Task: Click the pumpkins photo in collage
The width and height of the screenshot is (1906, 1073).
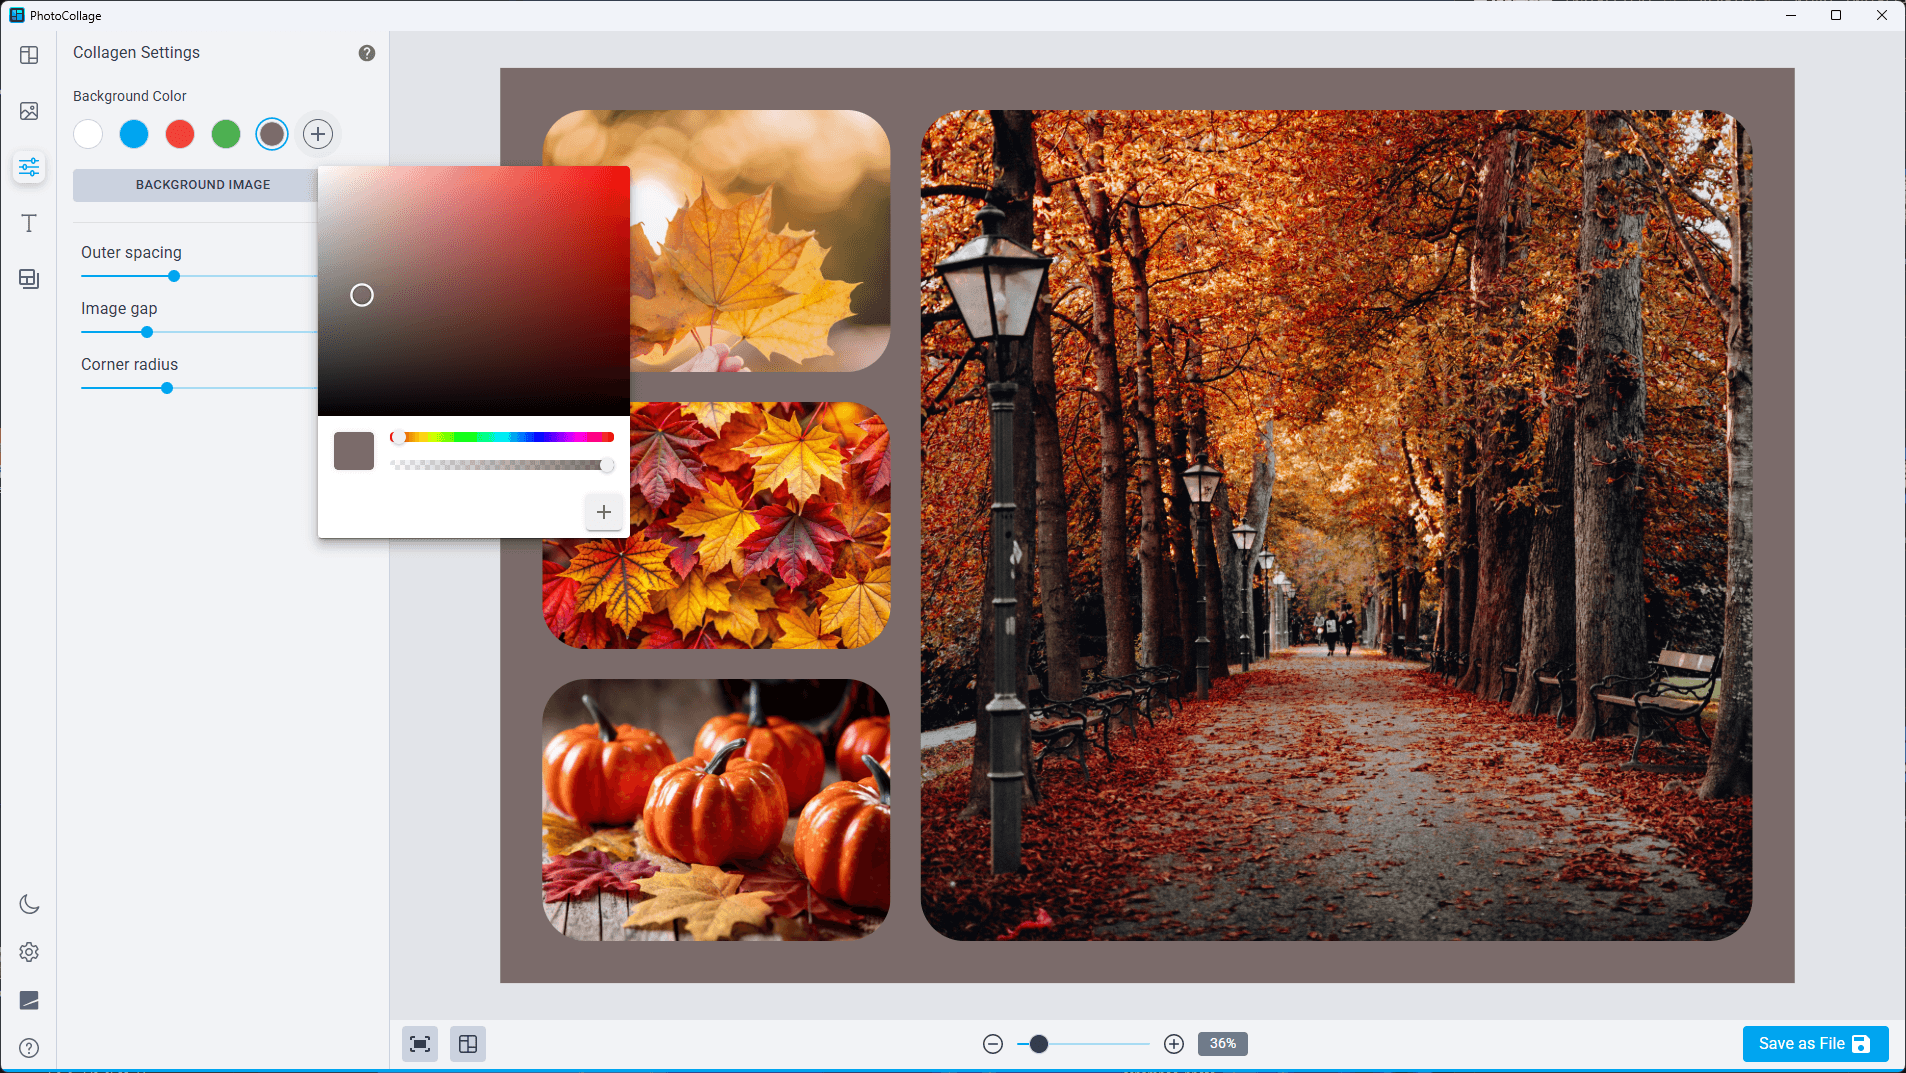Action: click(716, 810)
